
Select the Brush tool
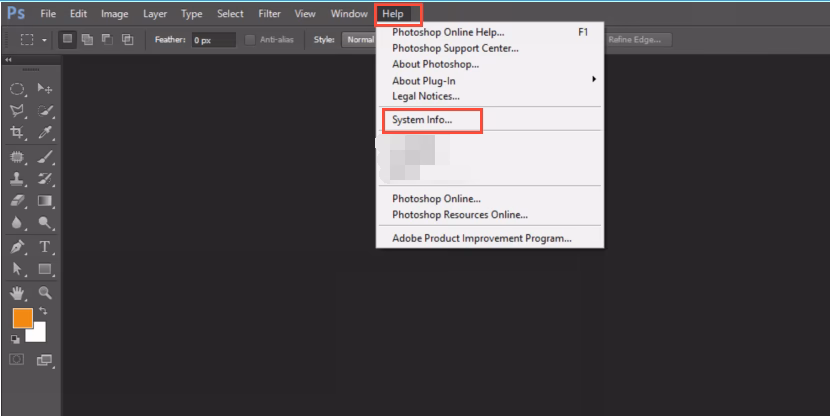point(44,157)
